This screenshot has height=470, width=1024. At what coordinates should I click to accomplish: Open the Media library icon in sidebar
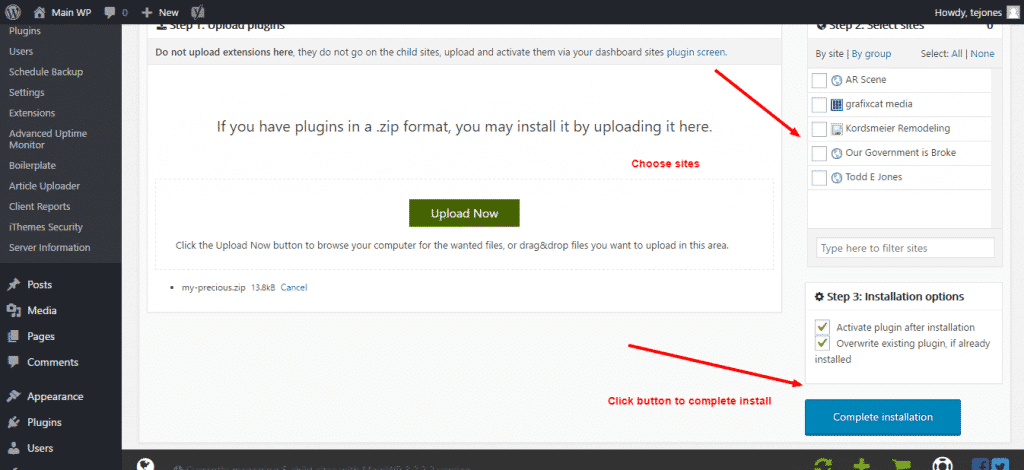[x=13, y=311]
